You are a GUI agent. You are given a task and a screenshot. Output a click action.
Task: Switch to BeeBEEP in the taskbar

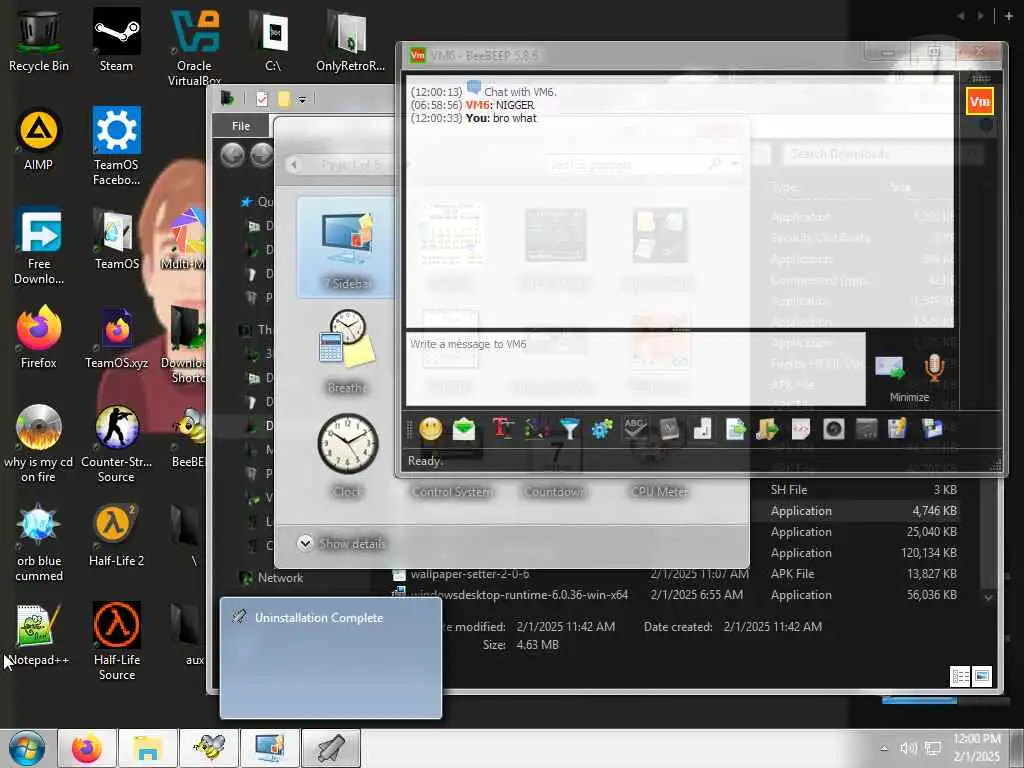point(209,748)
